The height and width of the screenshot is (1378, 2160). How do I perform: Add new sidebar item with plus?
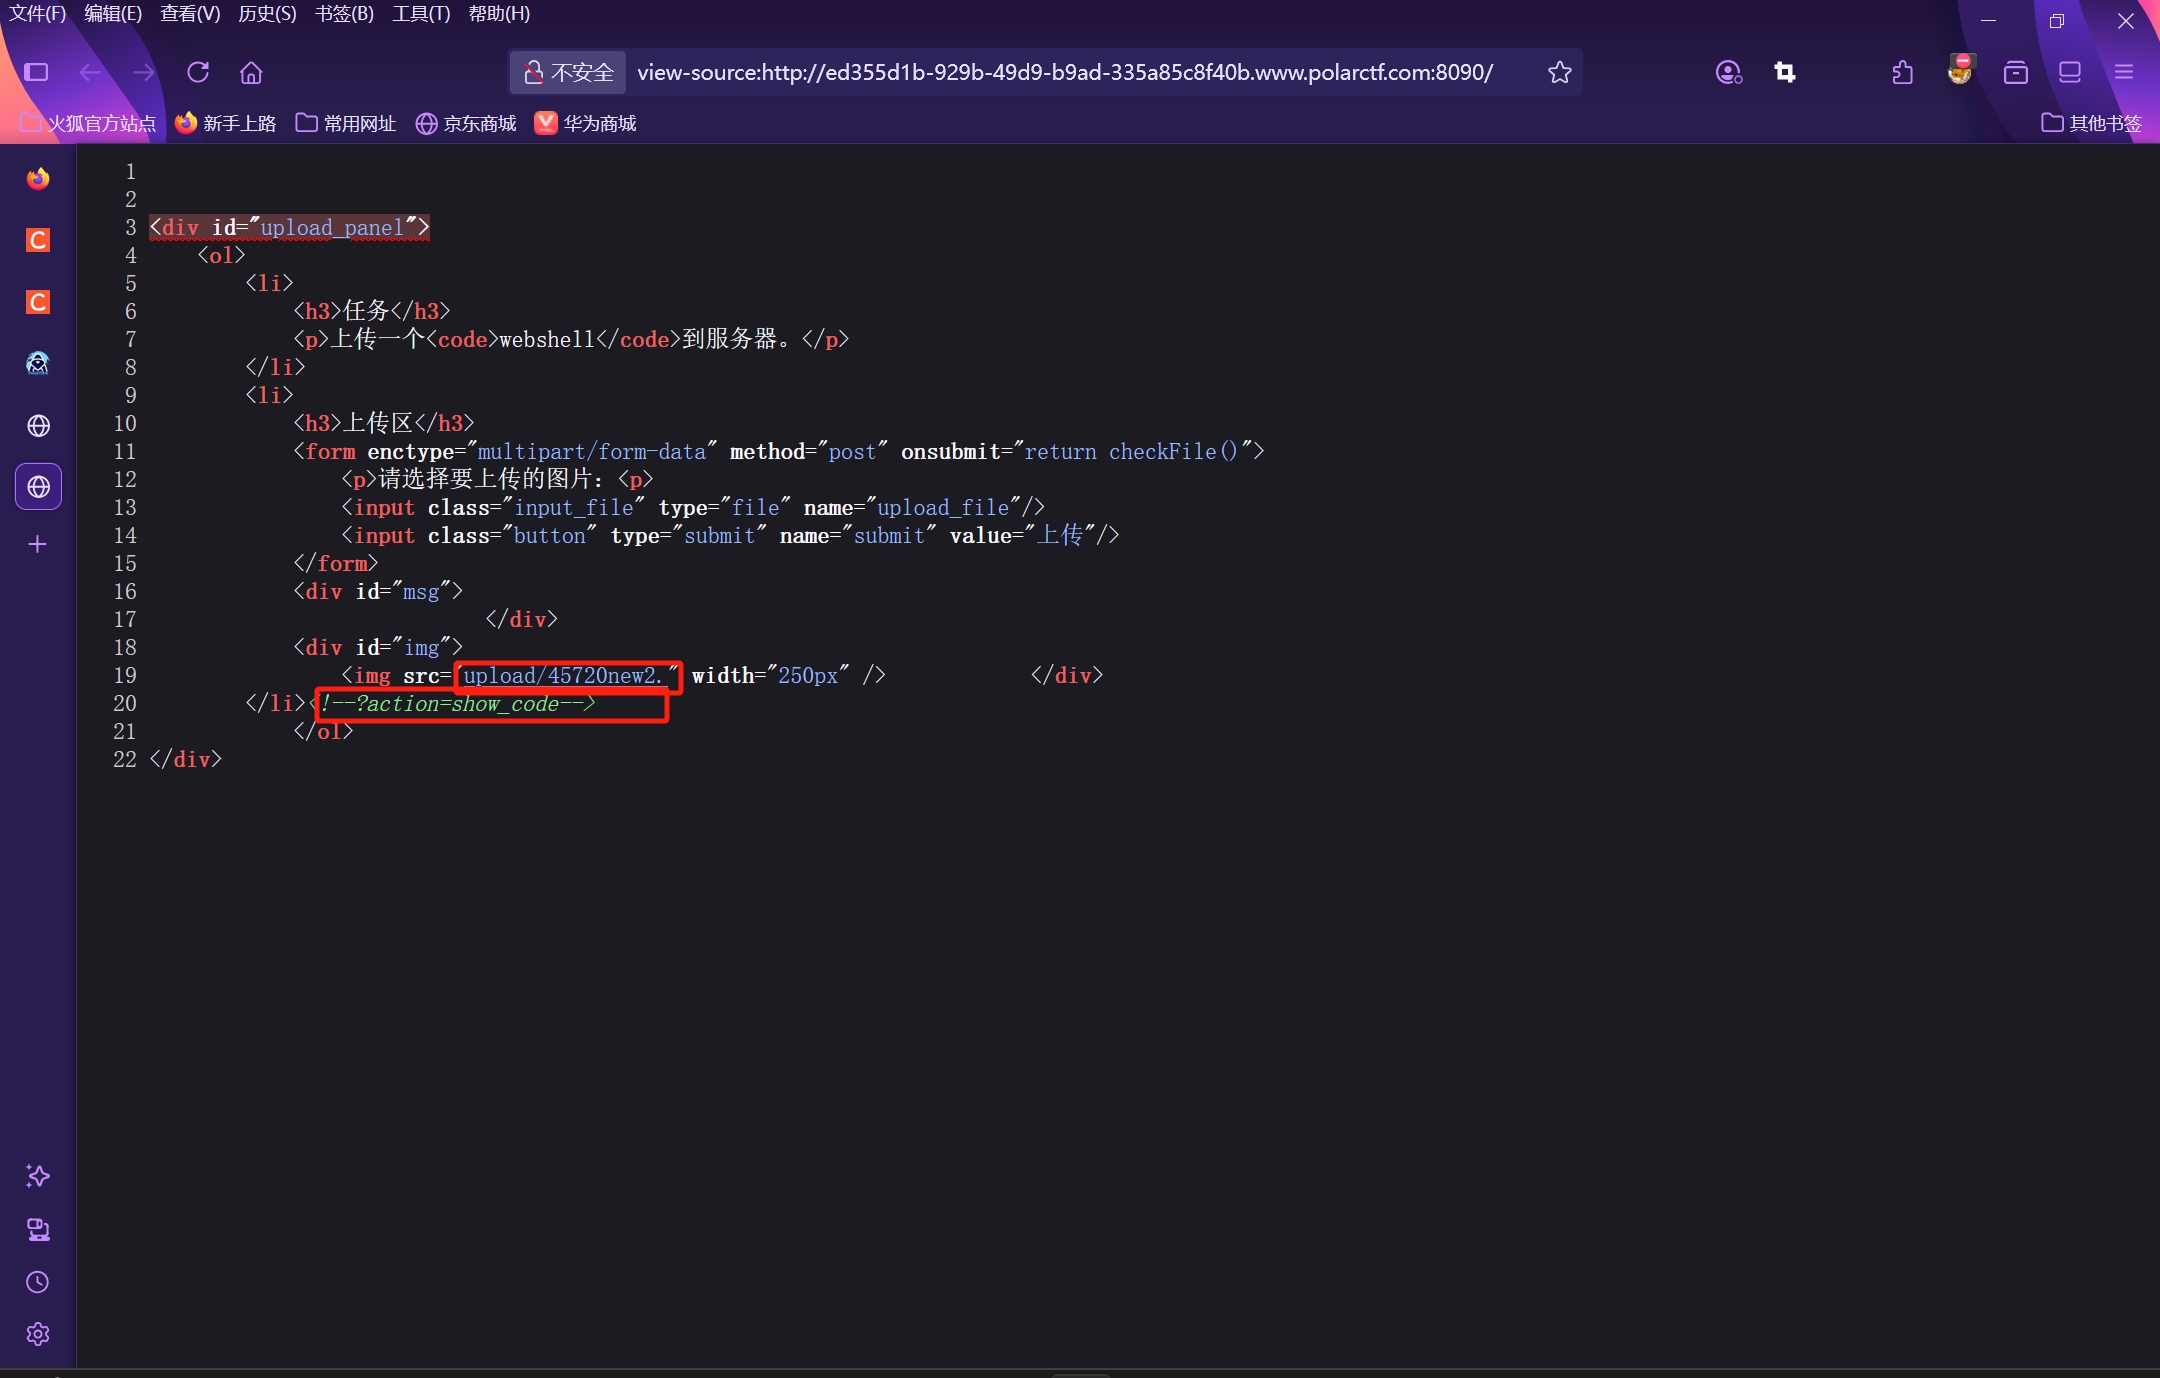point(38,544)
